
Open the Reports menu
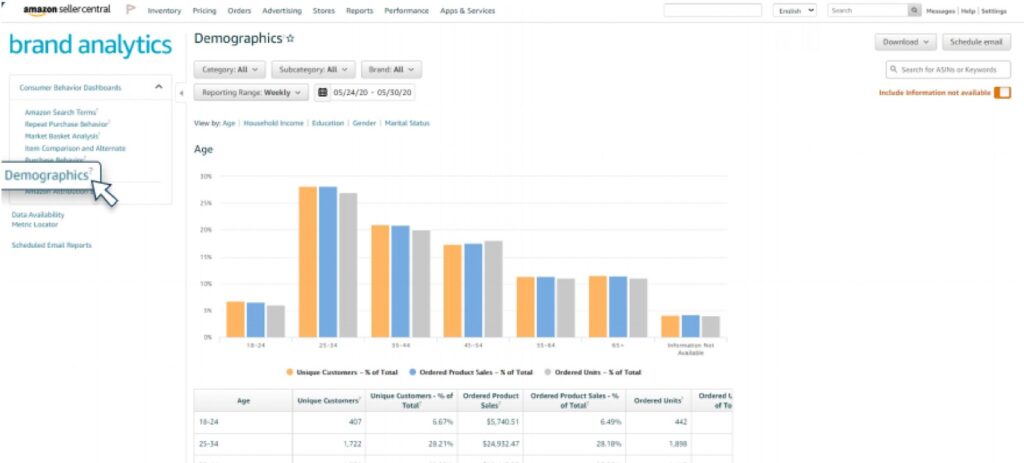[360, 11]
